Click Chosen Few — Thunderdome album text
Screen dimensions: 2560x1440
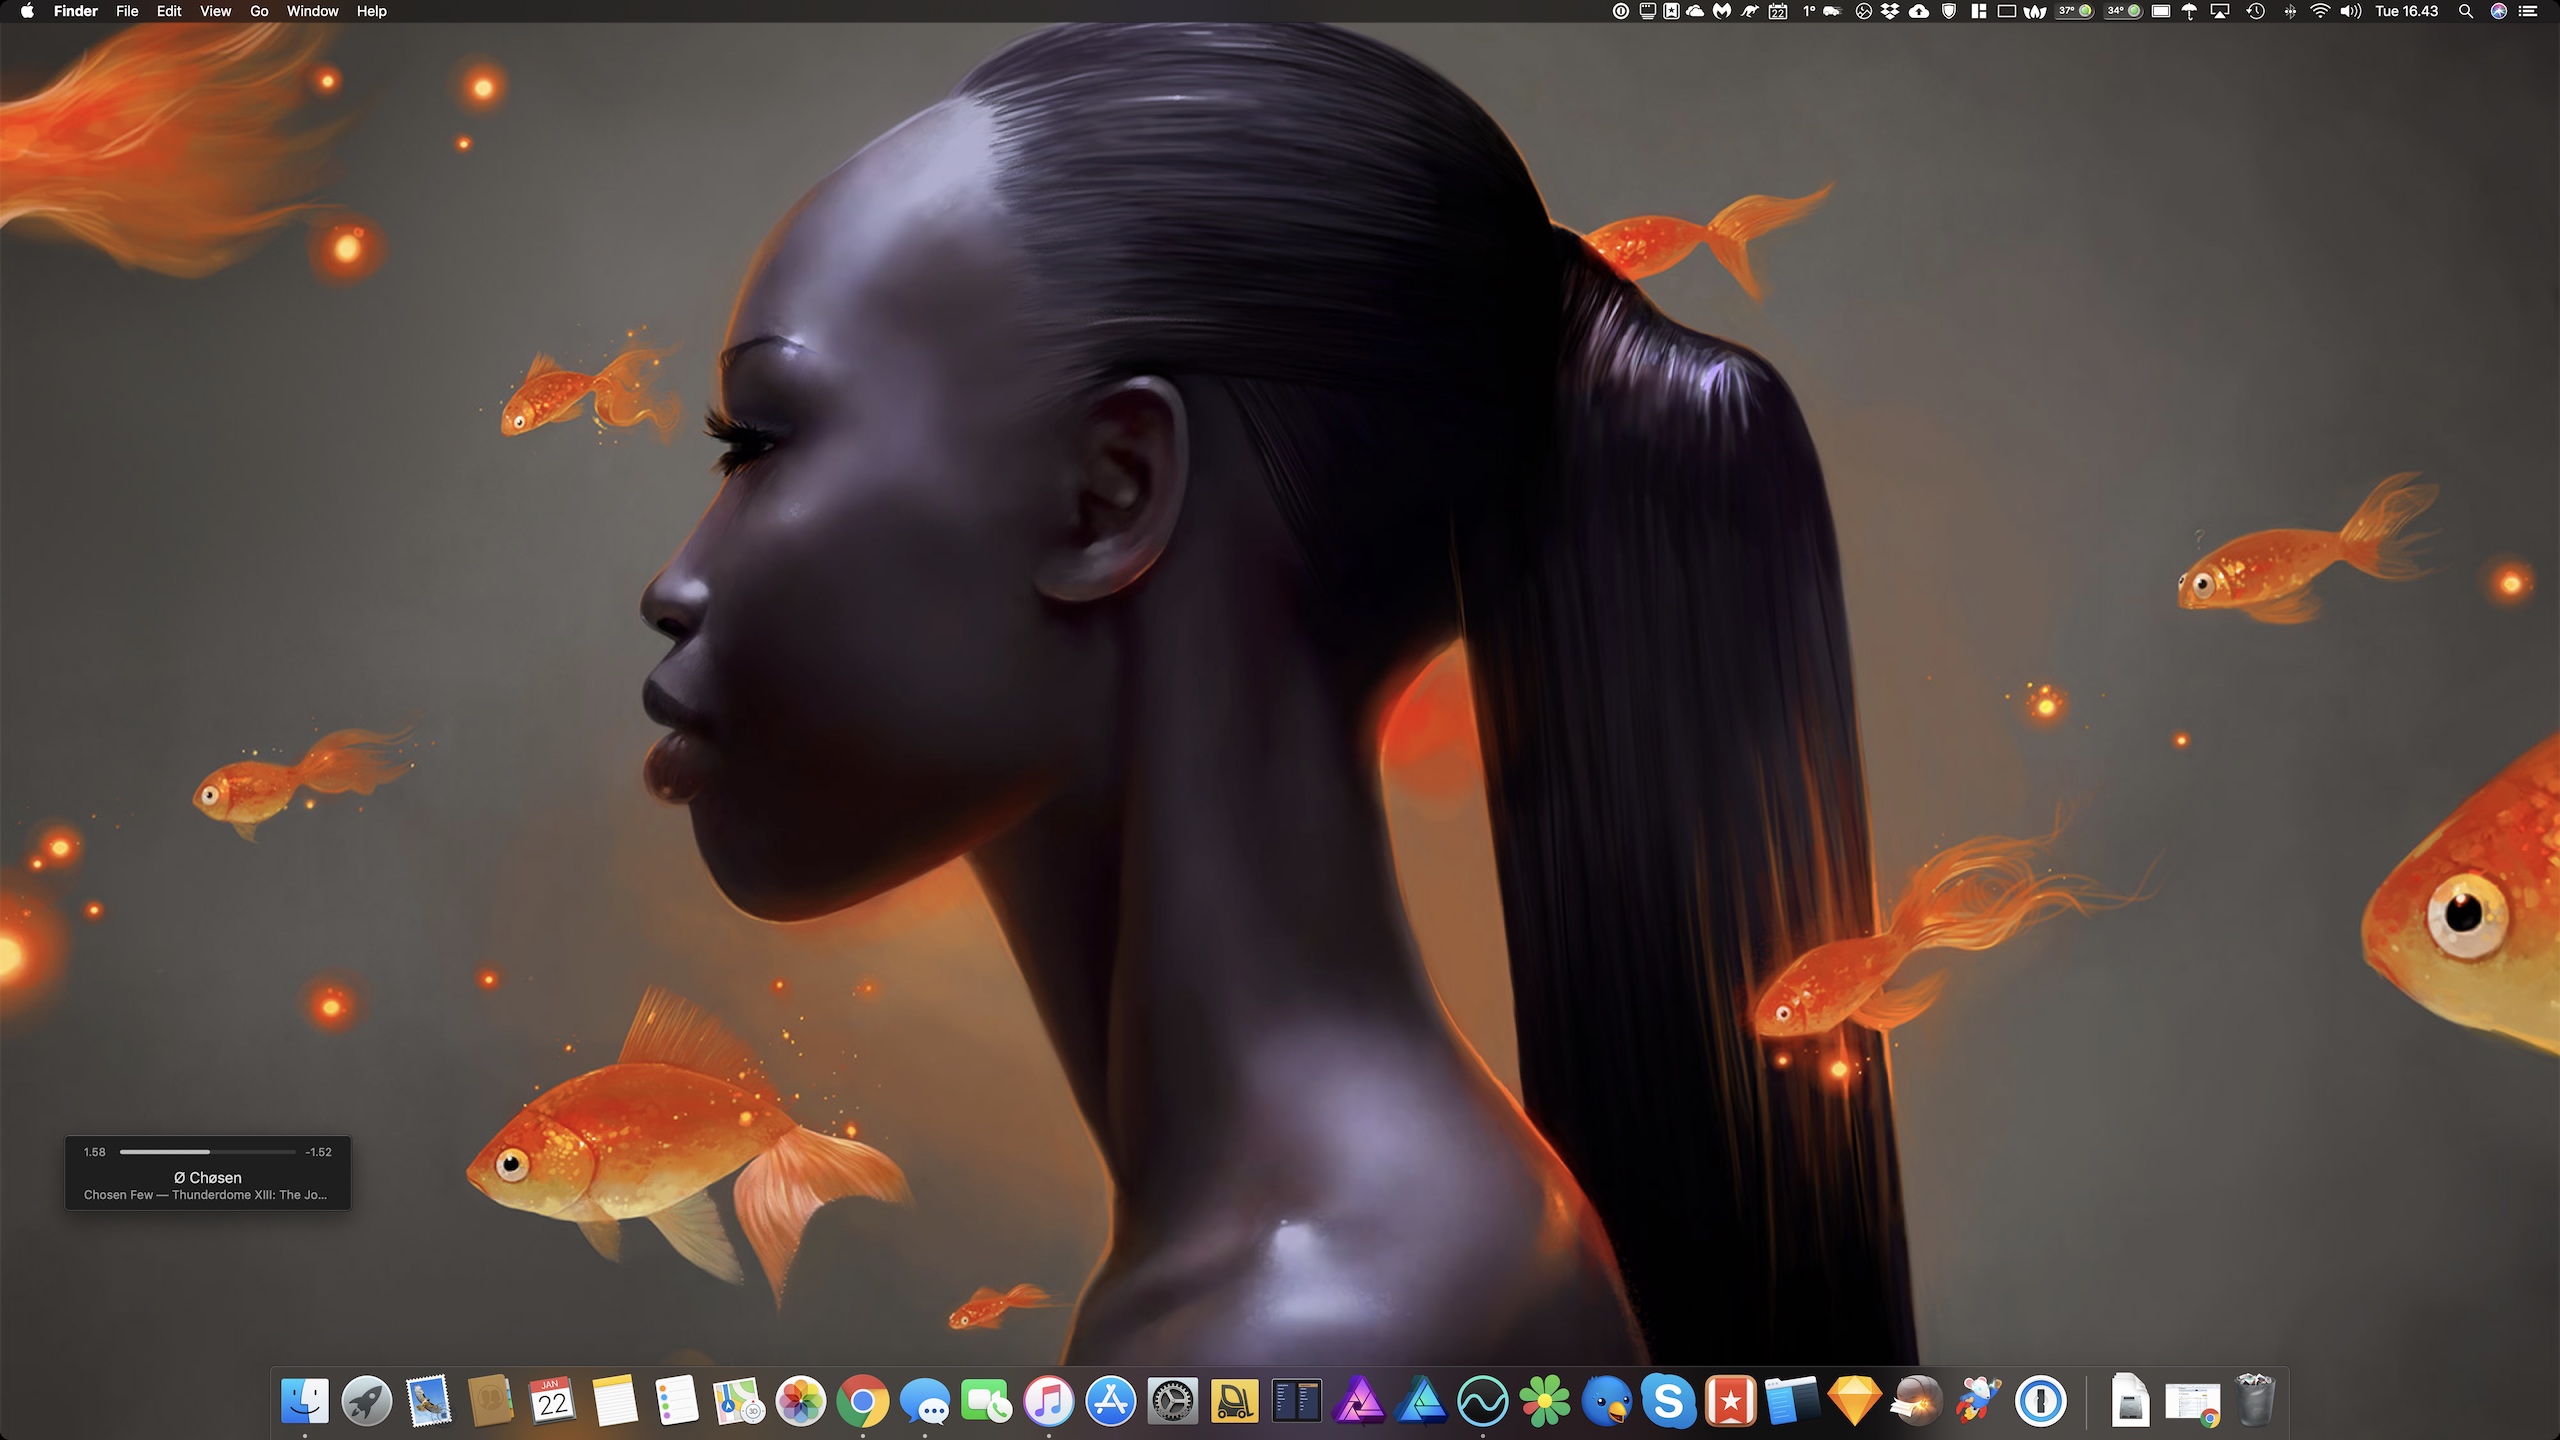coord(205,1195)
